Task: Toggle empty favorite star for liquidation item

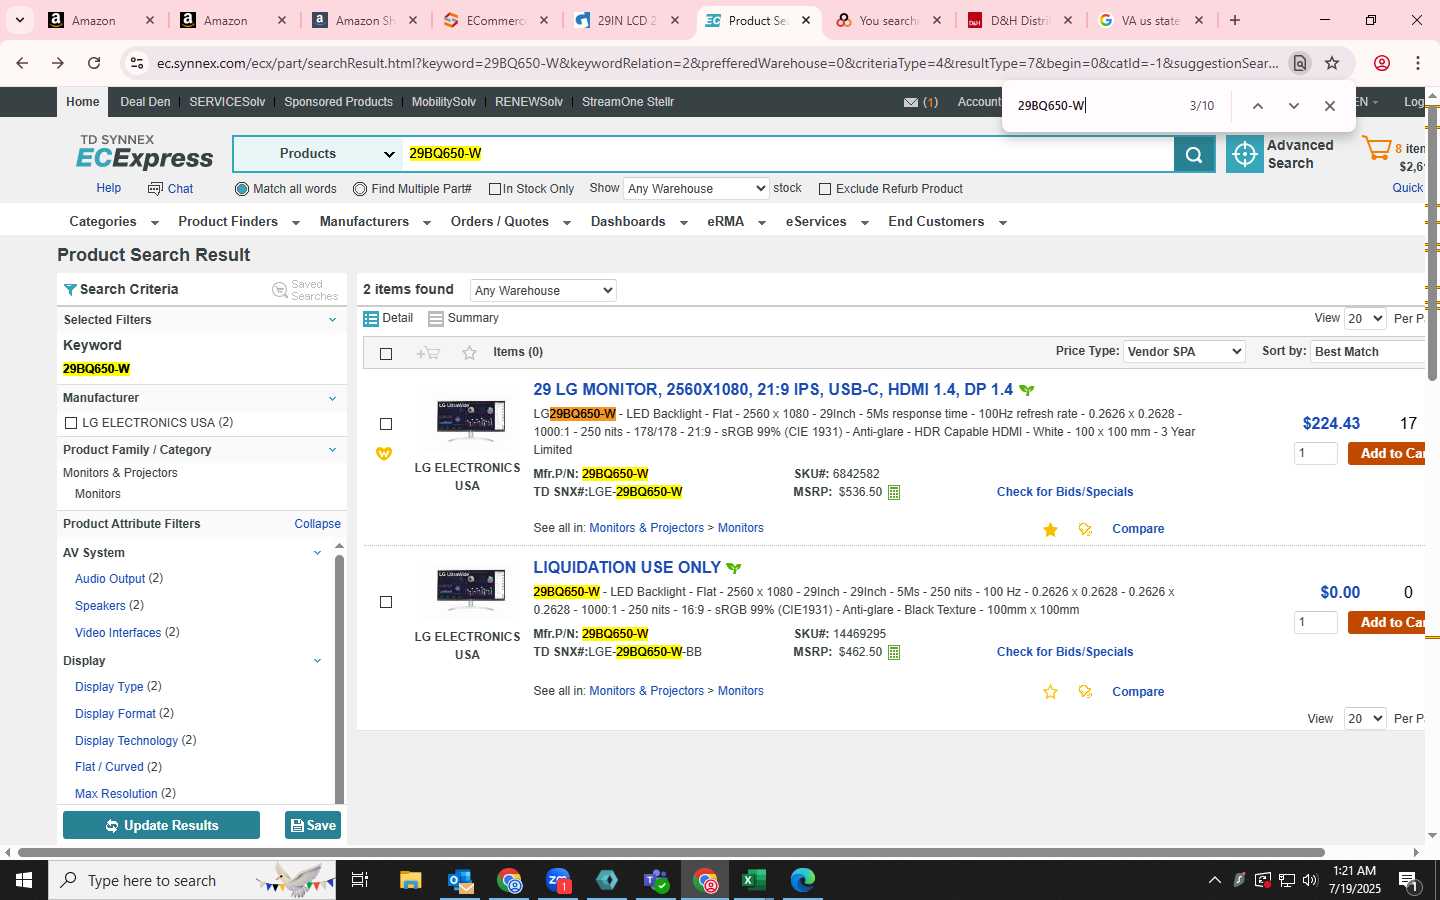Action: click(x=1050, y=692)
